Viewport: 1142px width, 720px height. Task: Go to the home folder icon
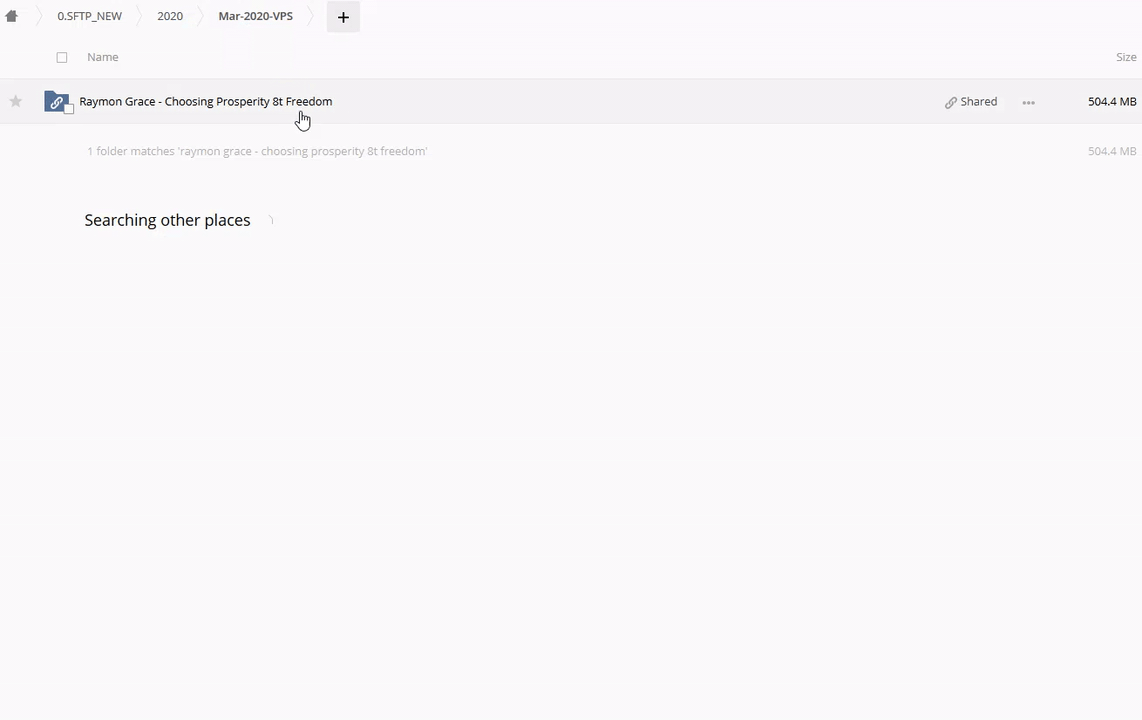click(11, 16)
